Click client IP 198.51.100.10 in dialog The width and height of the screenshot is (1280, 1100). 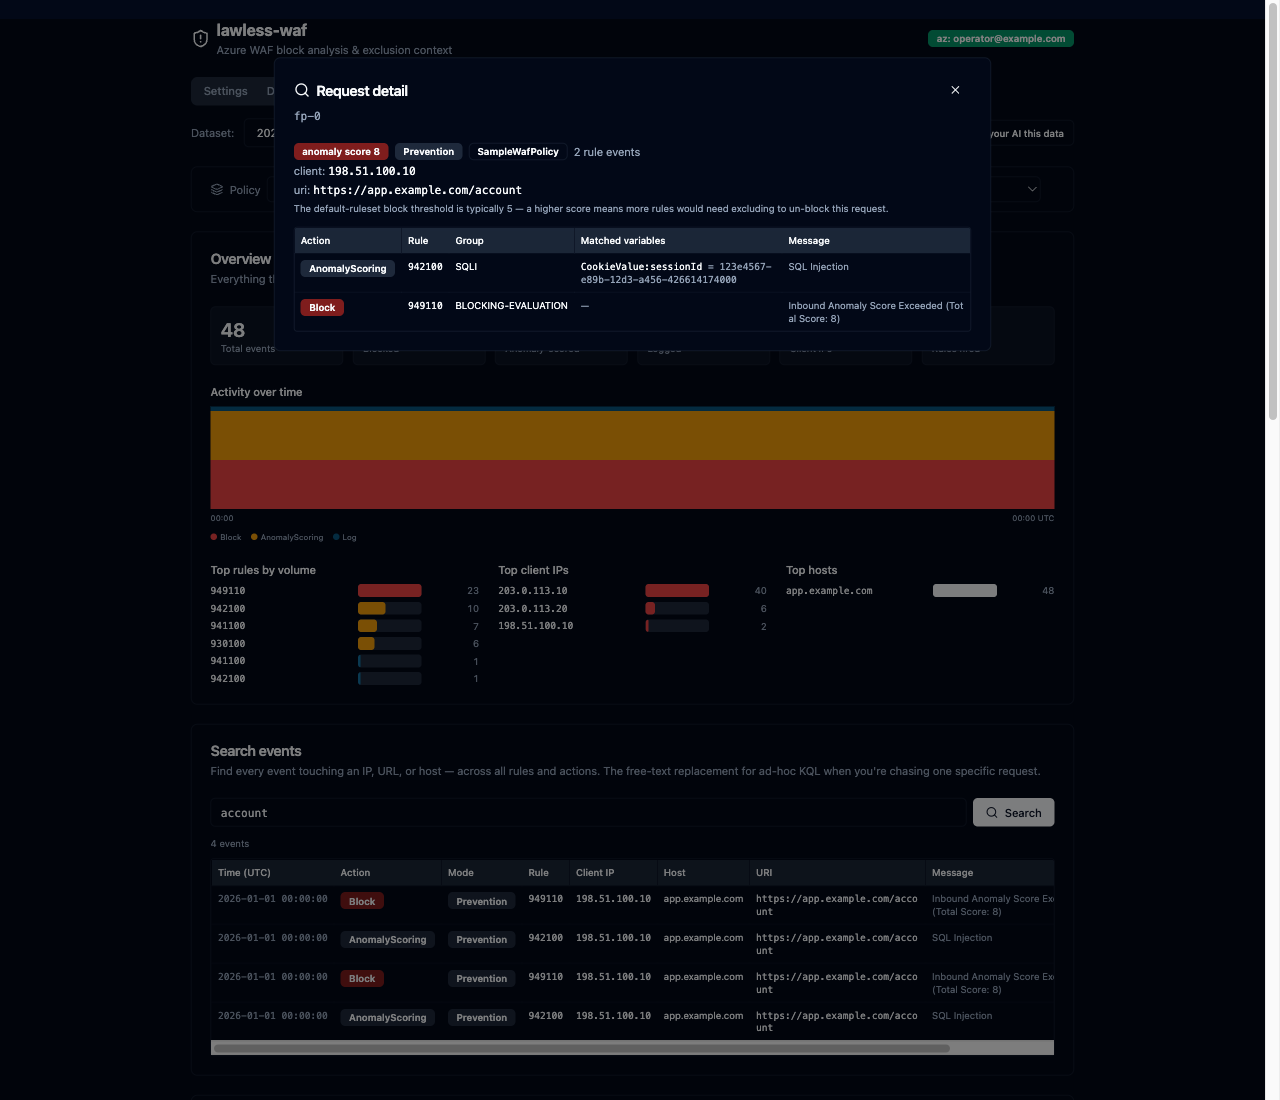point(372,171)
